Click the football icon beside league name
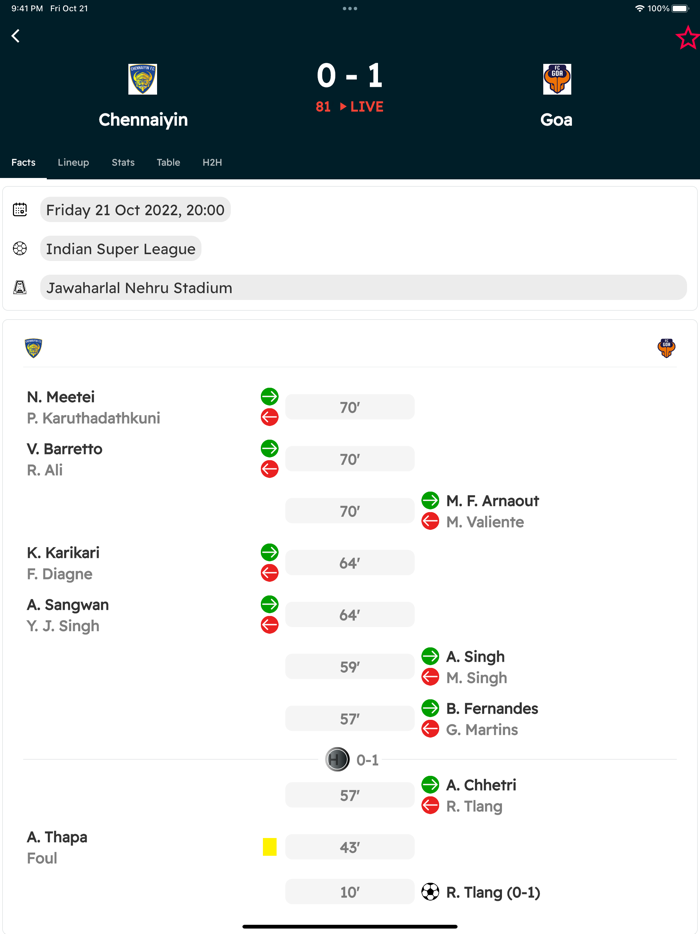Viewport: 700px width, 934px height. [20, 249]
